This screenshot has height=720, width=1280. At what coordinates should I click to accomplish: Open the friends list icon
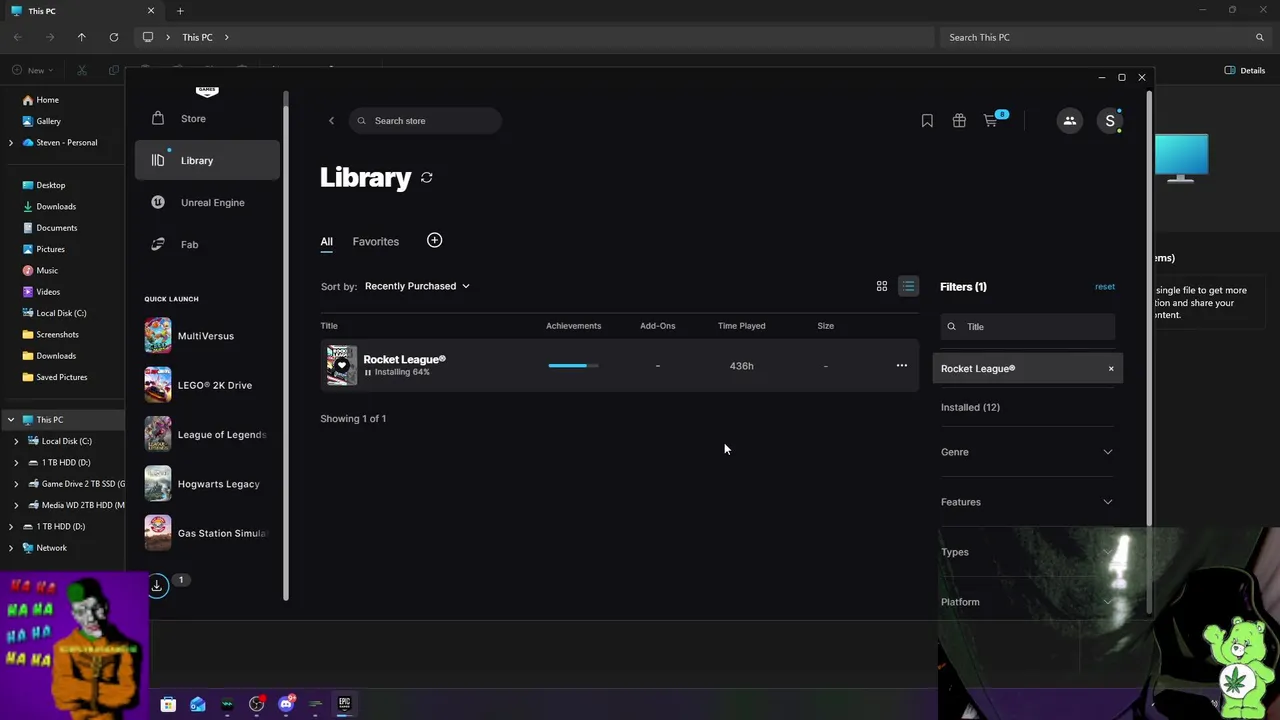1070,121
